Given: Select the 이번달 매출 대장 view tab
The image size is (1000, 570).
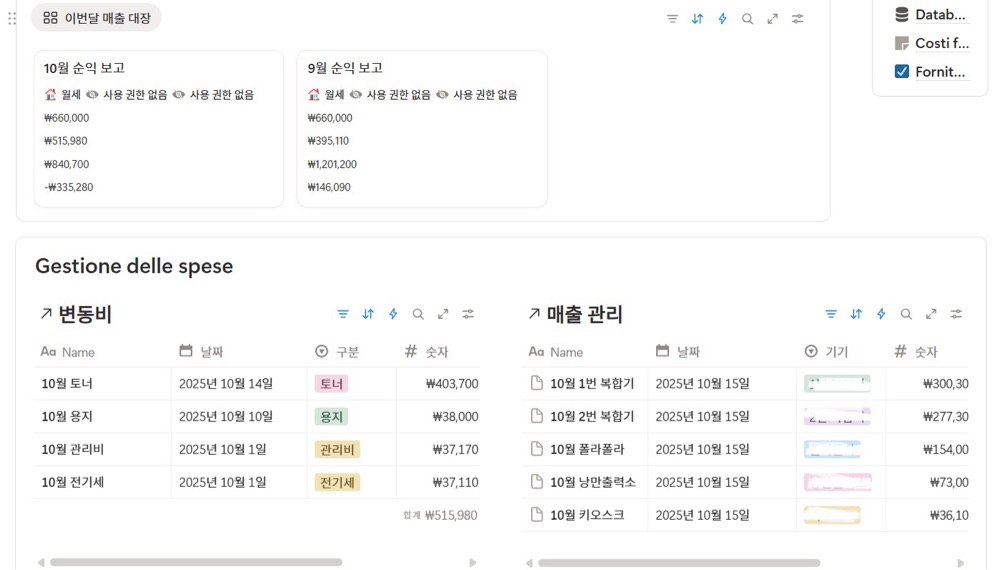Looking at the screenshot, I should 97,18.
